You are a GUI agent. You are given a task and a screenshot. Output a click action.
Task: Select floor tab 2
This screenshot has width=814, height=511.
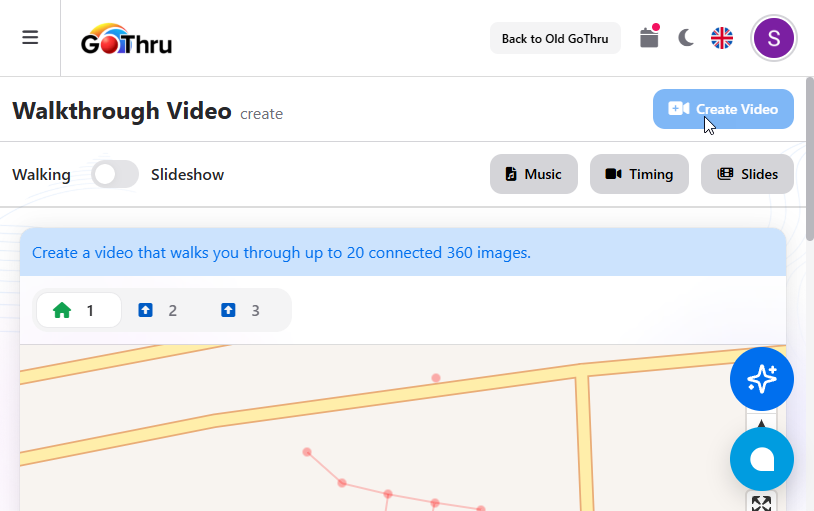coord(160,310)
